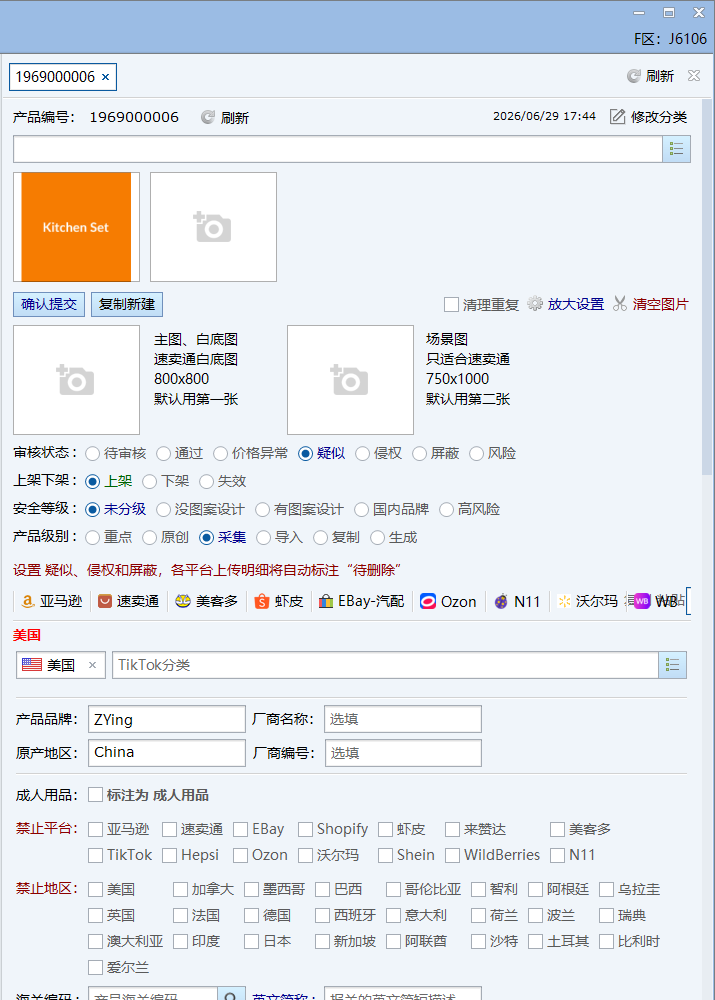This screenshot has height=1000, width=715.
Task: Click the 清空图片 scissors link
Action: (x=651, y=304)
